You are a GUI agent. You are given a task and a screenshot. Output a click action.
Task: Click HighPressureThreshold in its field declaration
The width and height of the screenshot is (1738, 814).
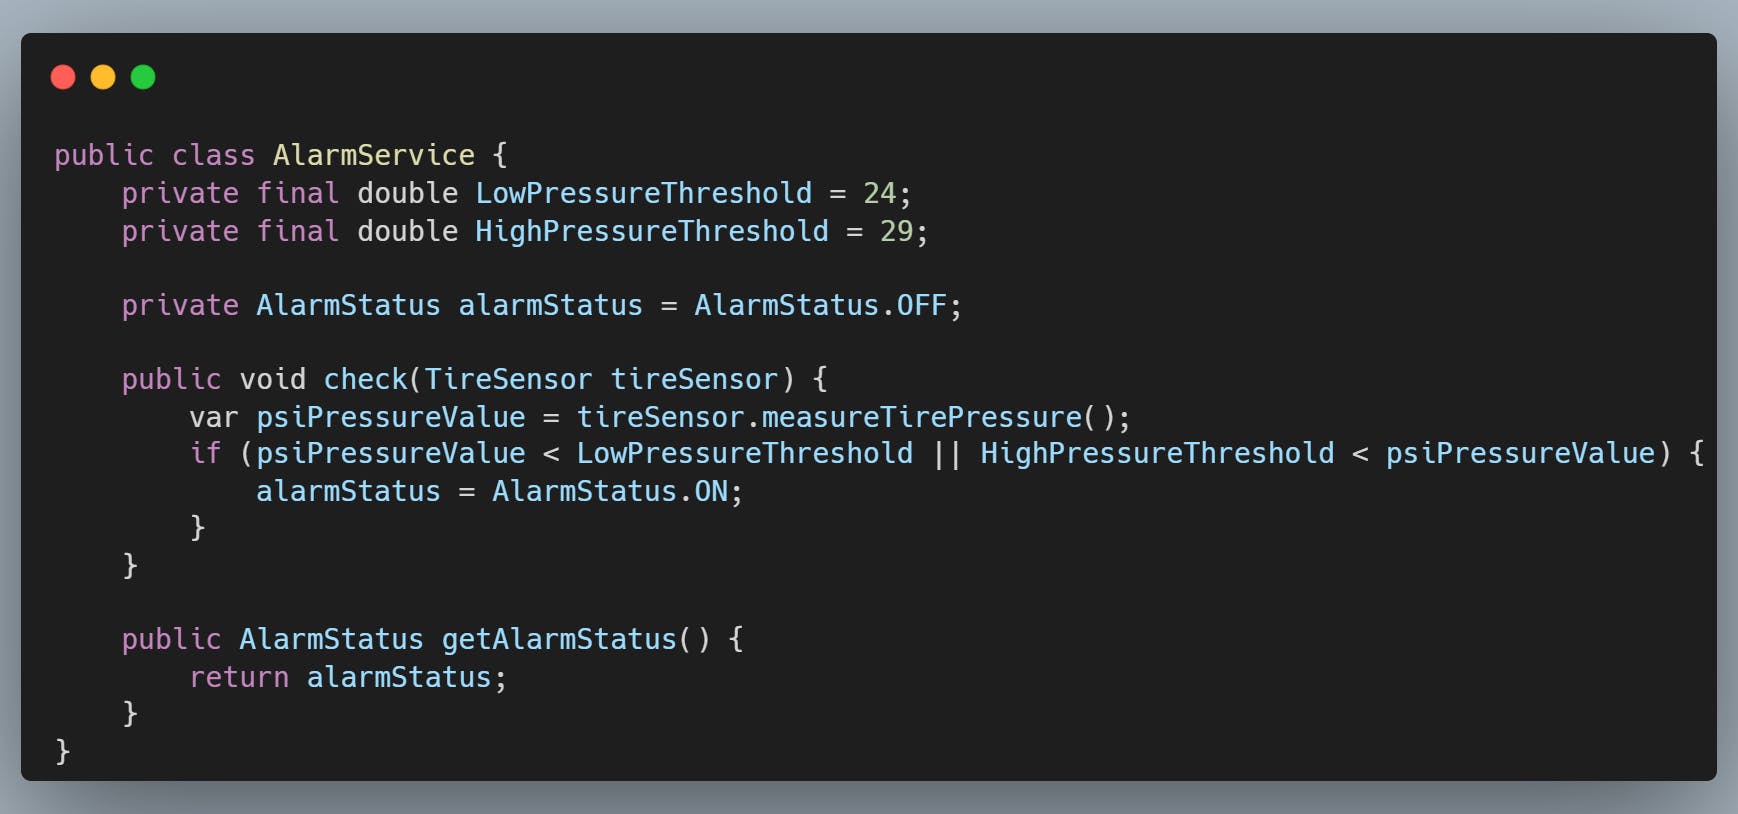[651, 231]
